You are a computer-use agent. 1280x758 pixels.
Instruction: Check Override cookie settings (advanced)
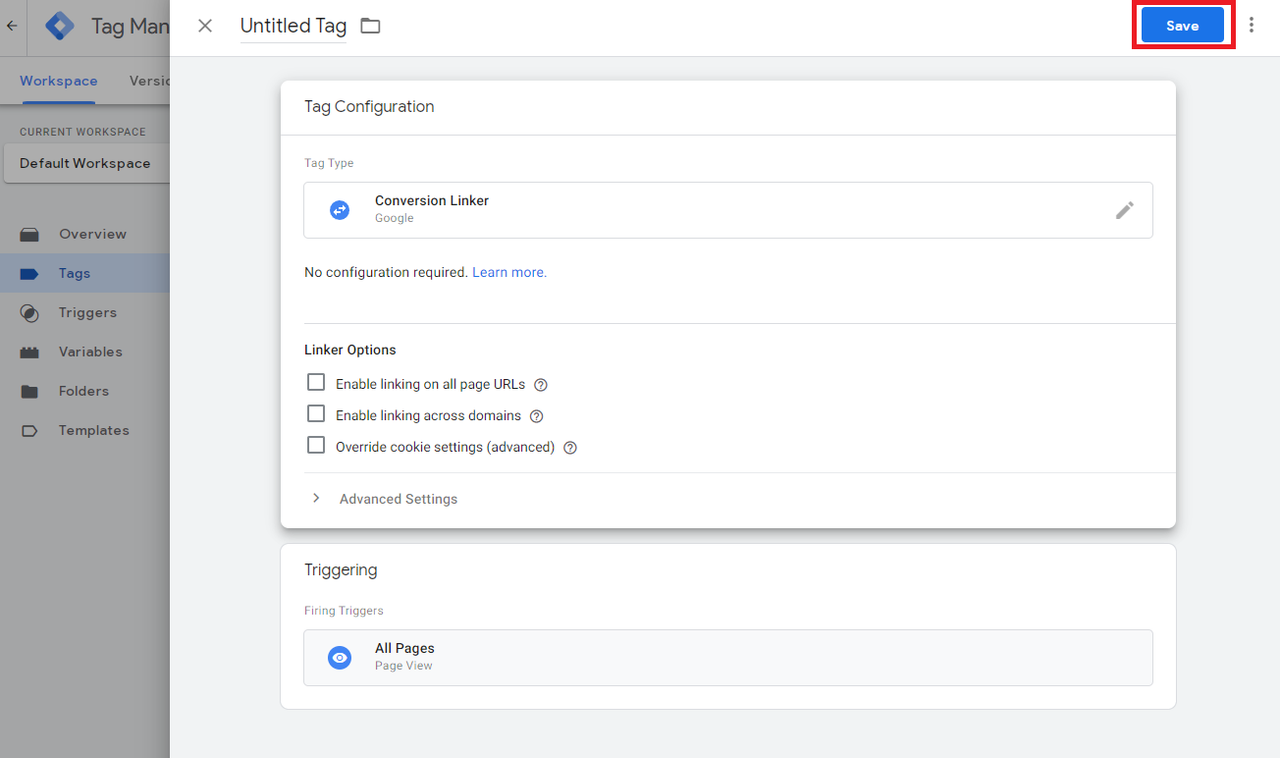click(x=316, y=445)
